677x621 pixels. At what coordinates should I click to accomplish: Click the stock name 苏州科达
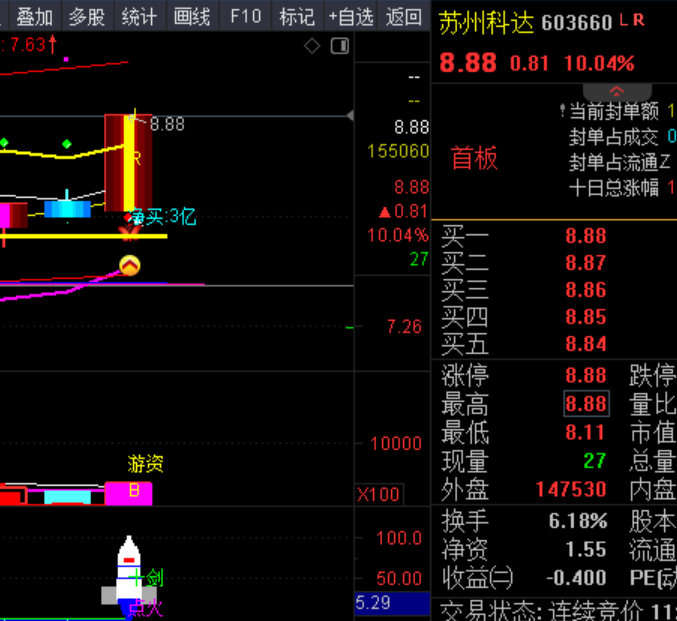pyautogui.click(x=487, y=22)
